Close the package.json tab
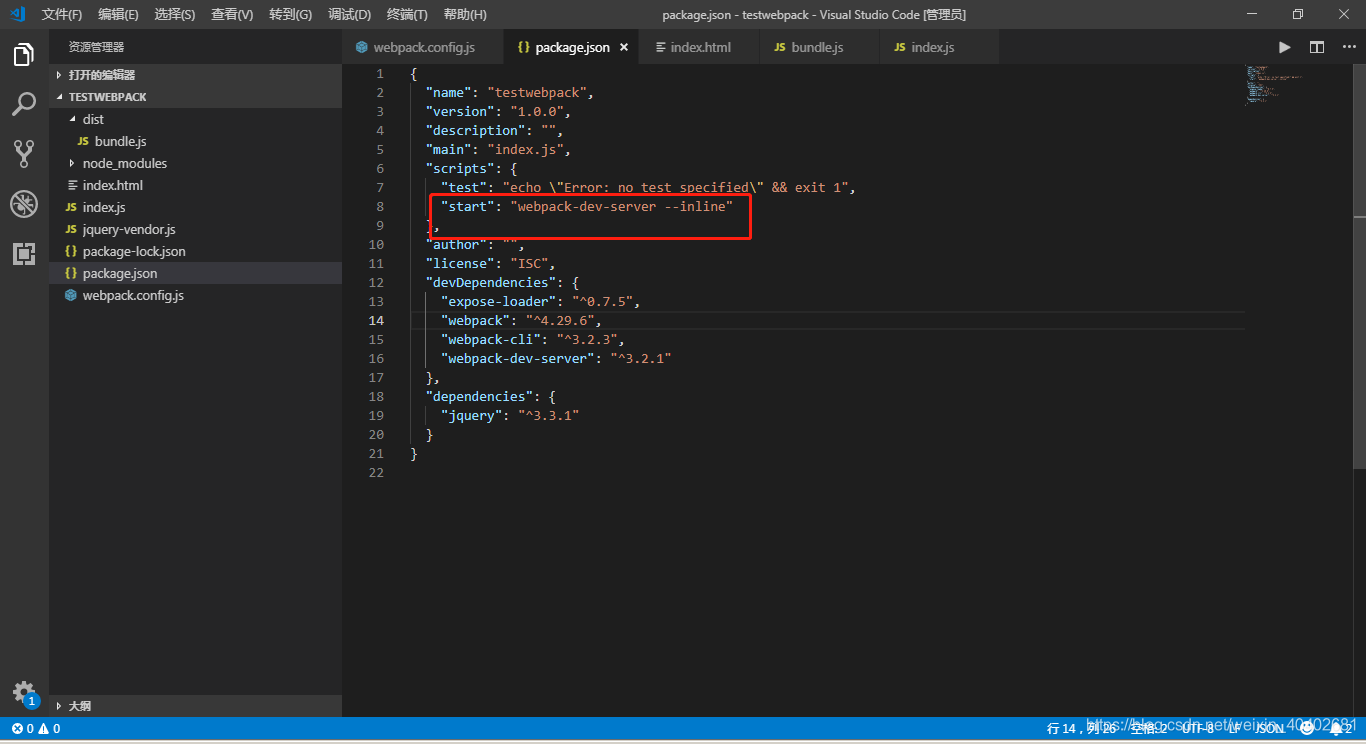Image resolution: width=1366 pixels, height=744 pixels. tap(624, 48)
